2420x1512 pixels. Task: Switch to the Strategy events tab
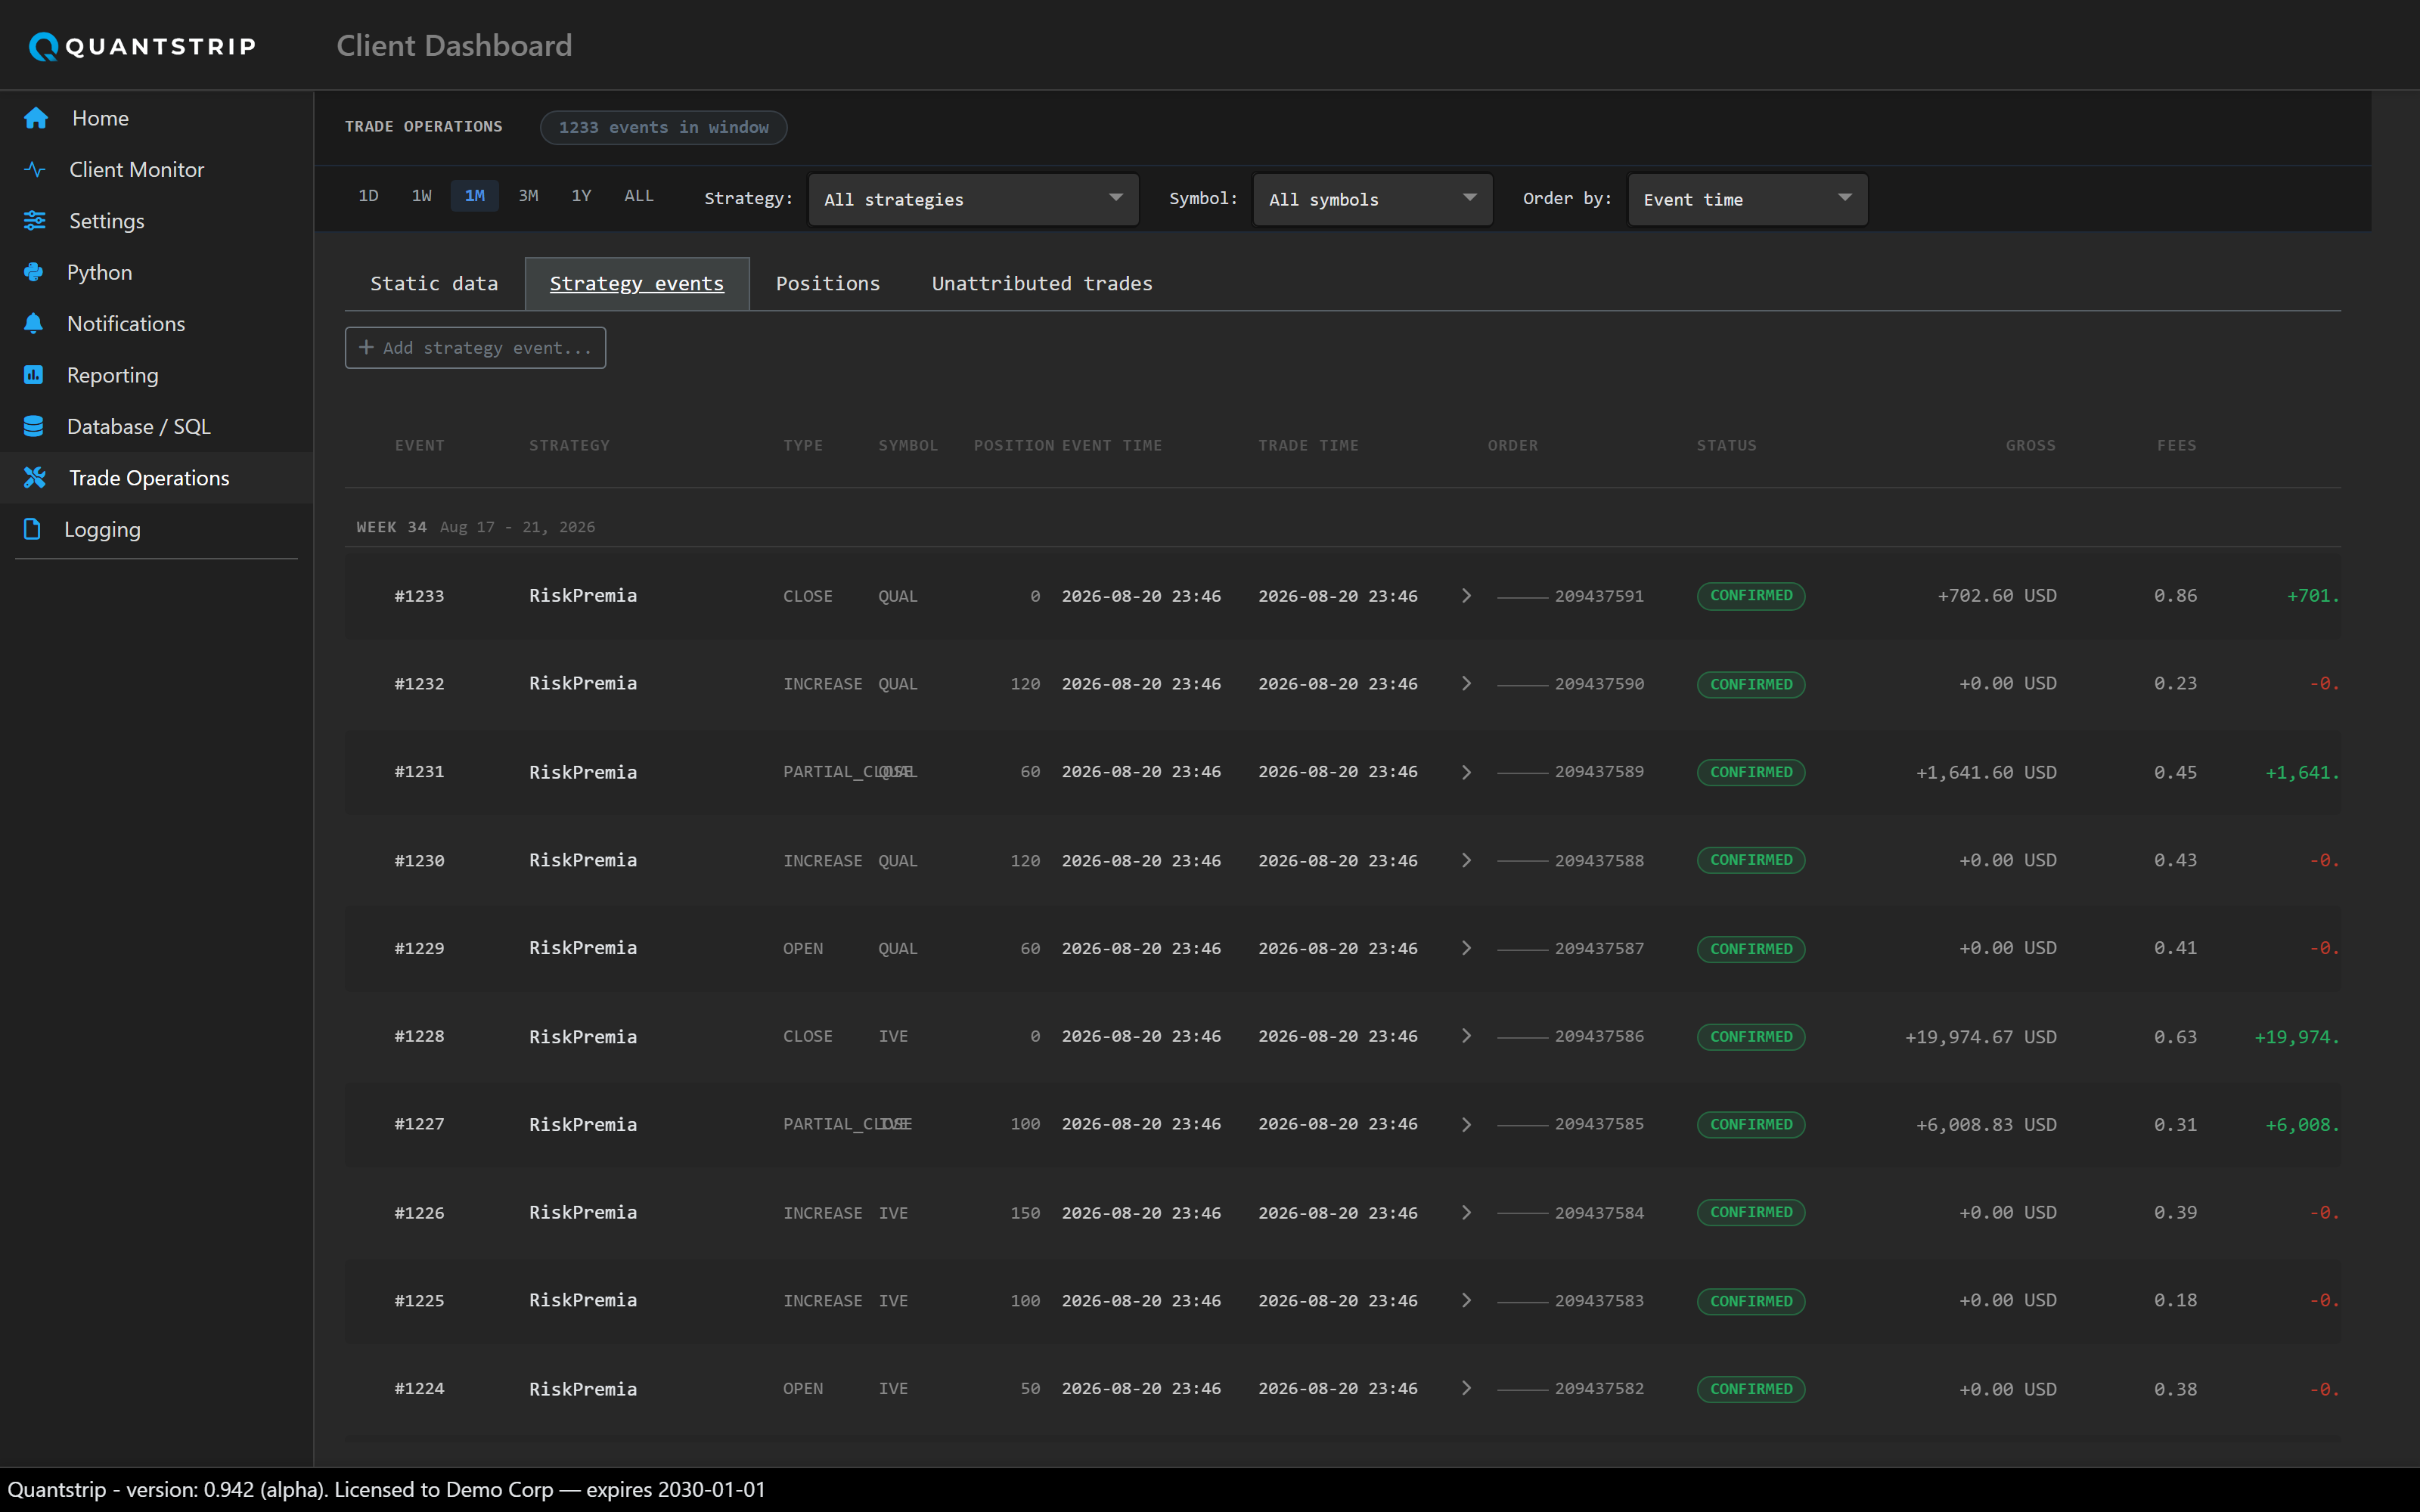pos(637,284)
